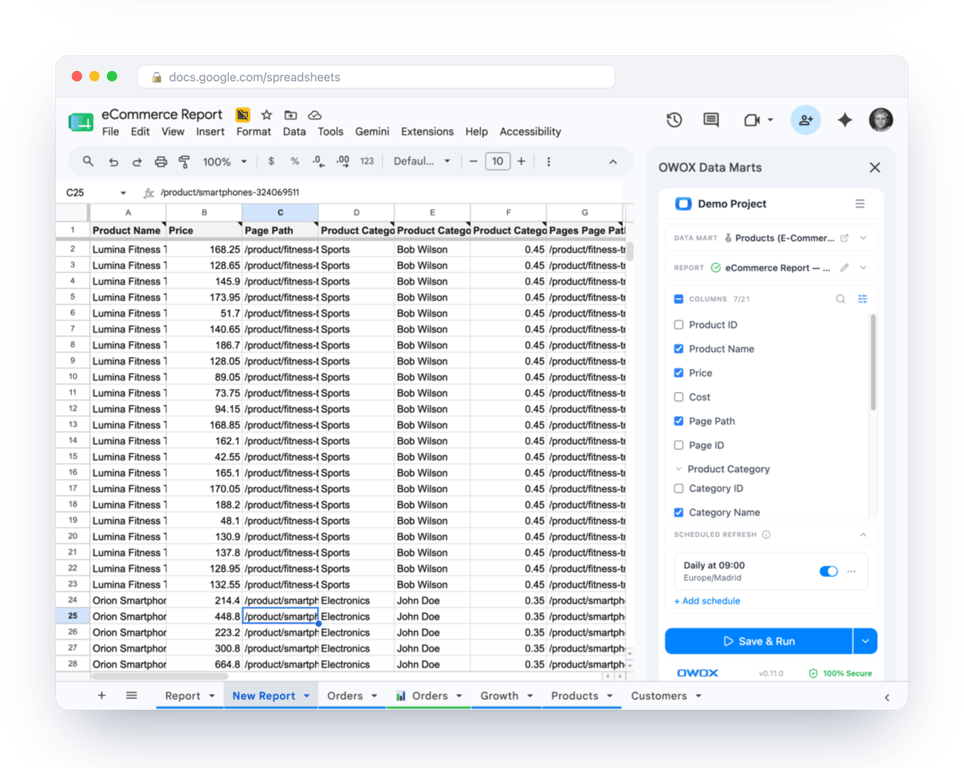Format as percent
The width and height of the screenshot is (964, 768).
[x=295, y=161]
